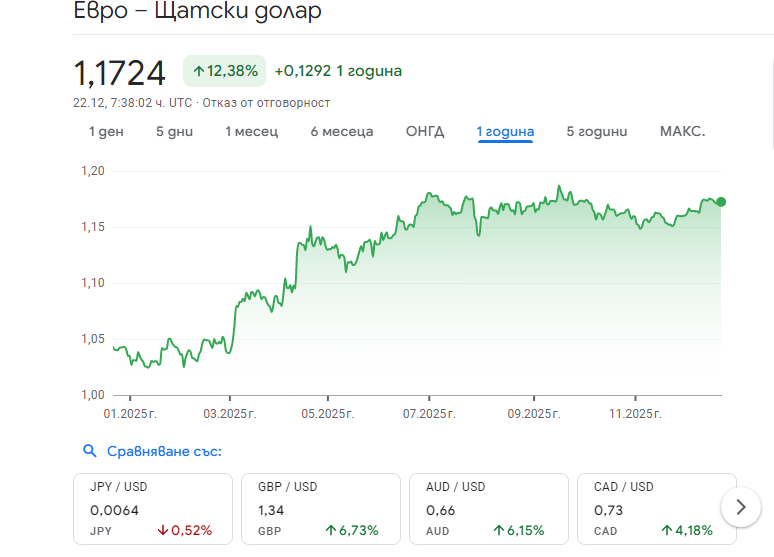Click the 12,38% change badge
Viewport: 774px width, 557px height.
click(x=225, y=71)
